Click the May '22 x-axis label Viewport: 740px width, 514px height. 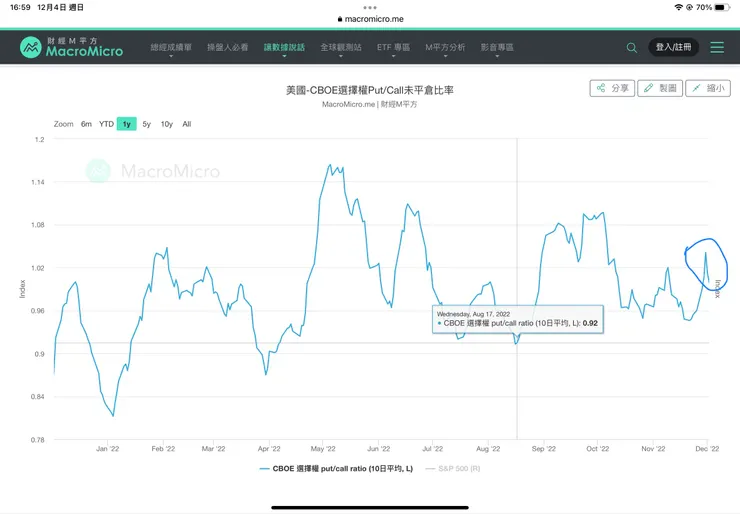323,449
